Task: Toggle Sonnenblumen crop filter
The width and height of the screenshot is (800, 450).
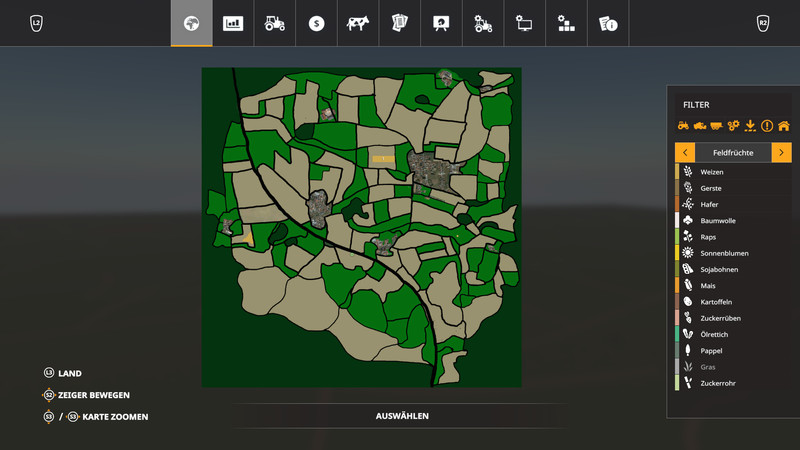Action: click(x=724, y=253)
